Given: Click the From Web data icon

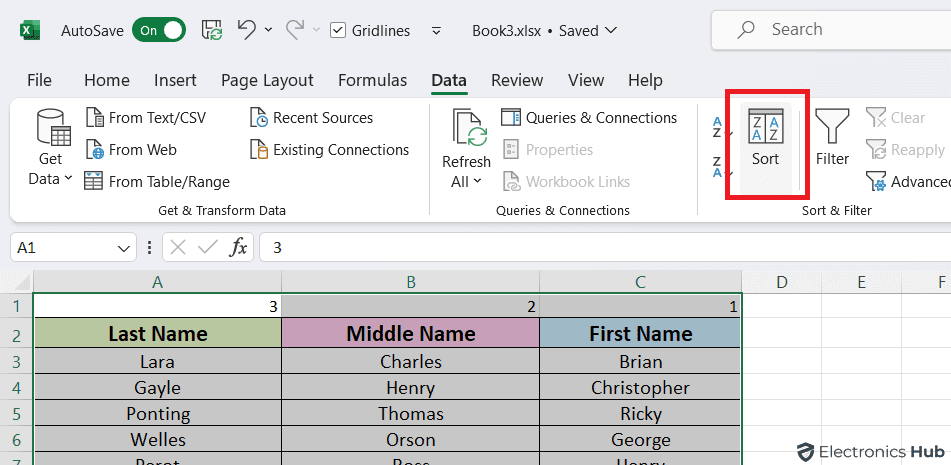Looking at the screenshot, I should (131, 150).
